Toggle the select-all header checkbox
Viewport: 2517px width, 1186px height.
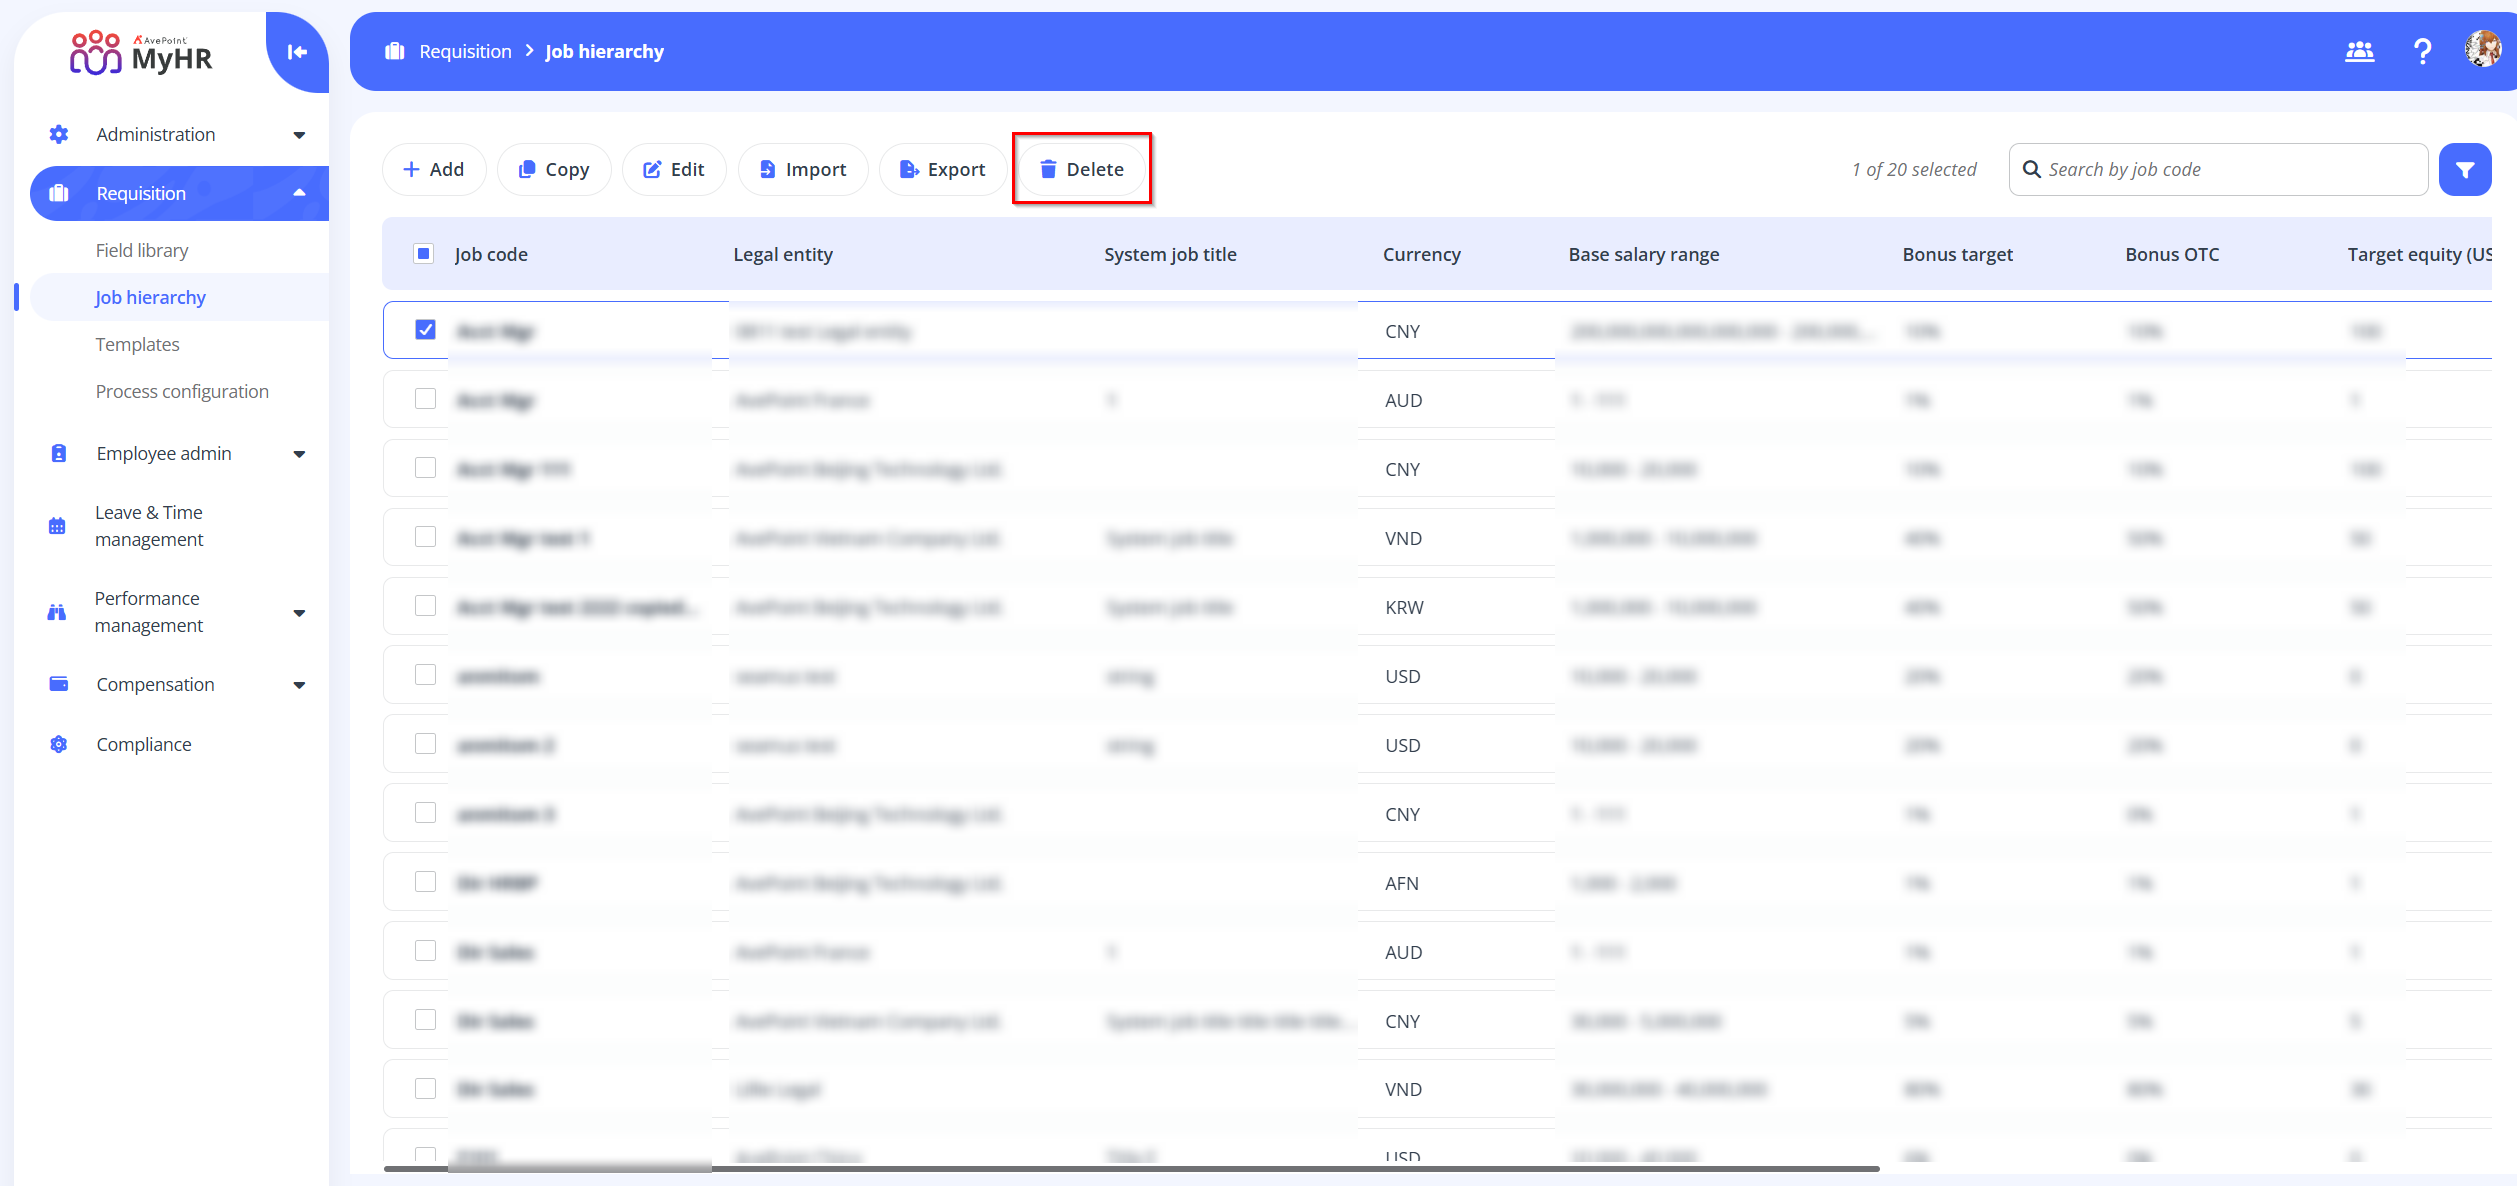(x=424, y=254)
